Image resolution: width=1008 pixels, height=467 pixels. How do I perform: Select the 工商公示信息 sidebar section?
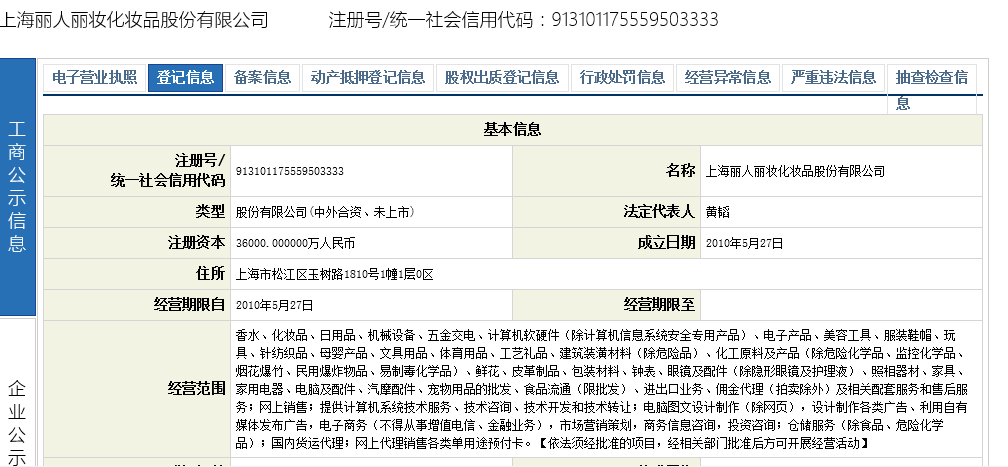[x=18, y=187]
